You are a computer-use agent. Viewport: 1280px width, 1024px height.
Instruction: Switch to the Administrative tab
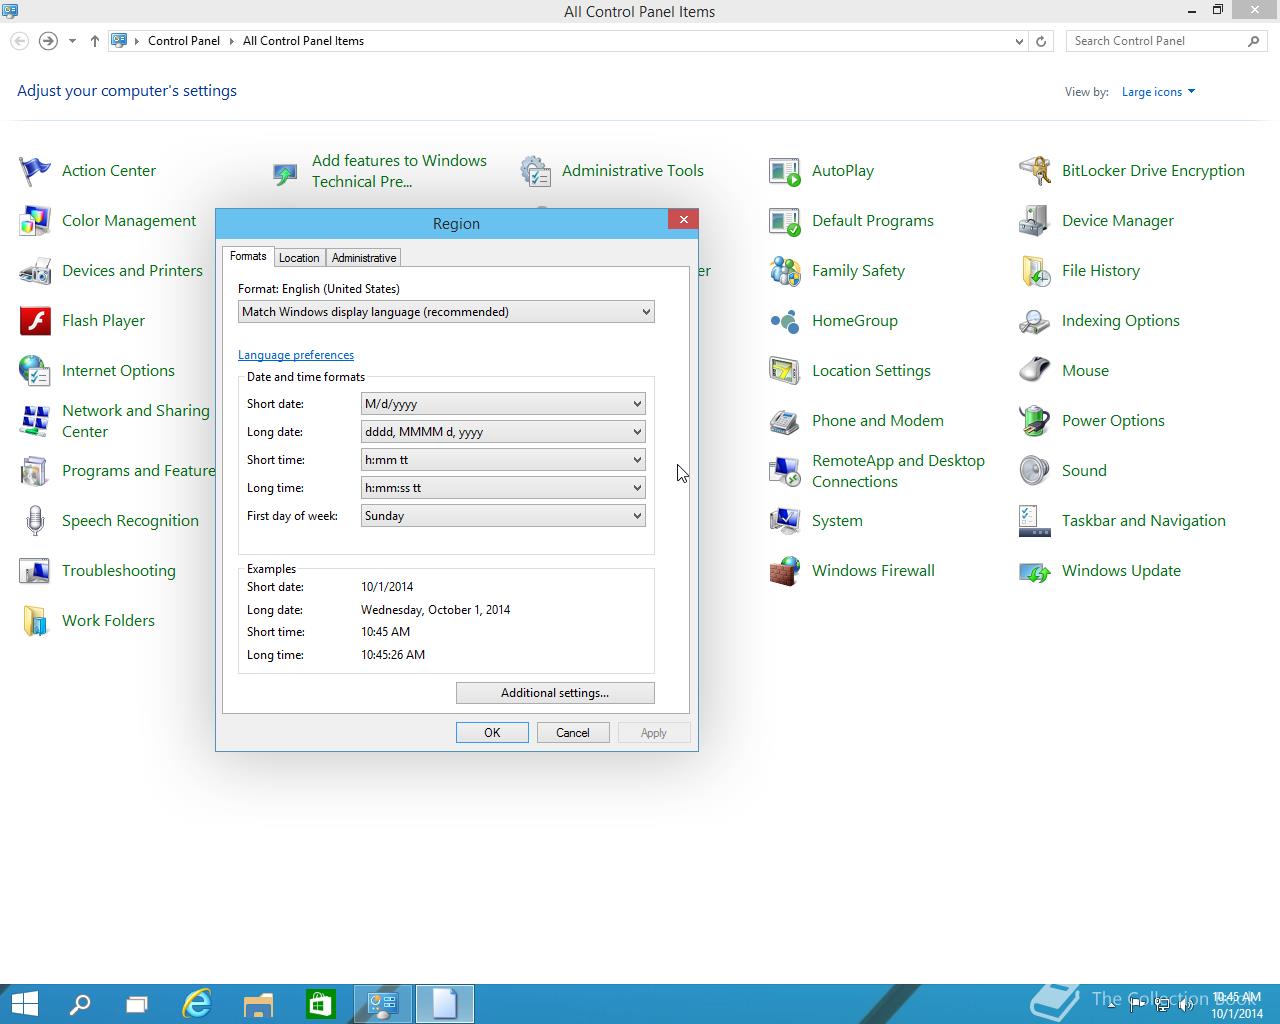(364, 258)
